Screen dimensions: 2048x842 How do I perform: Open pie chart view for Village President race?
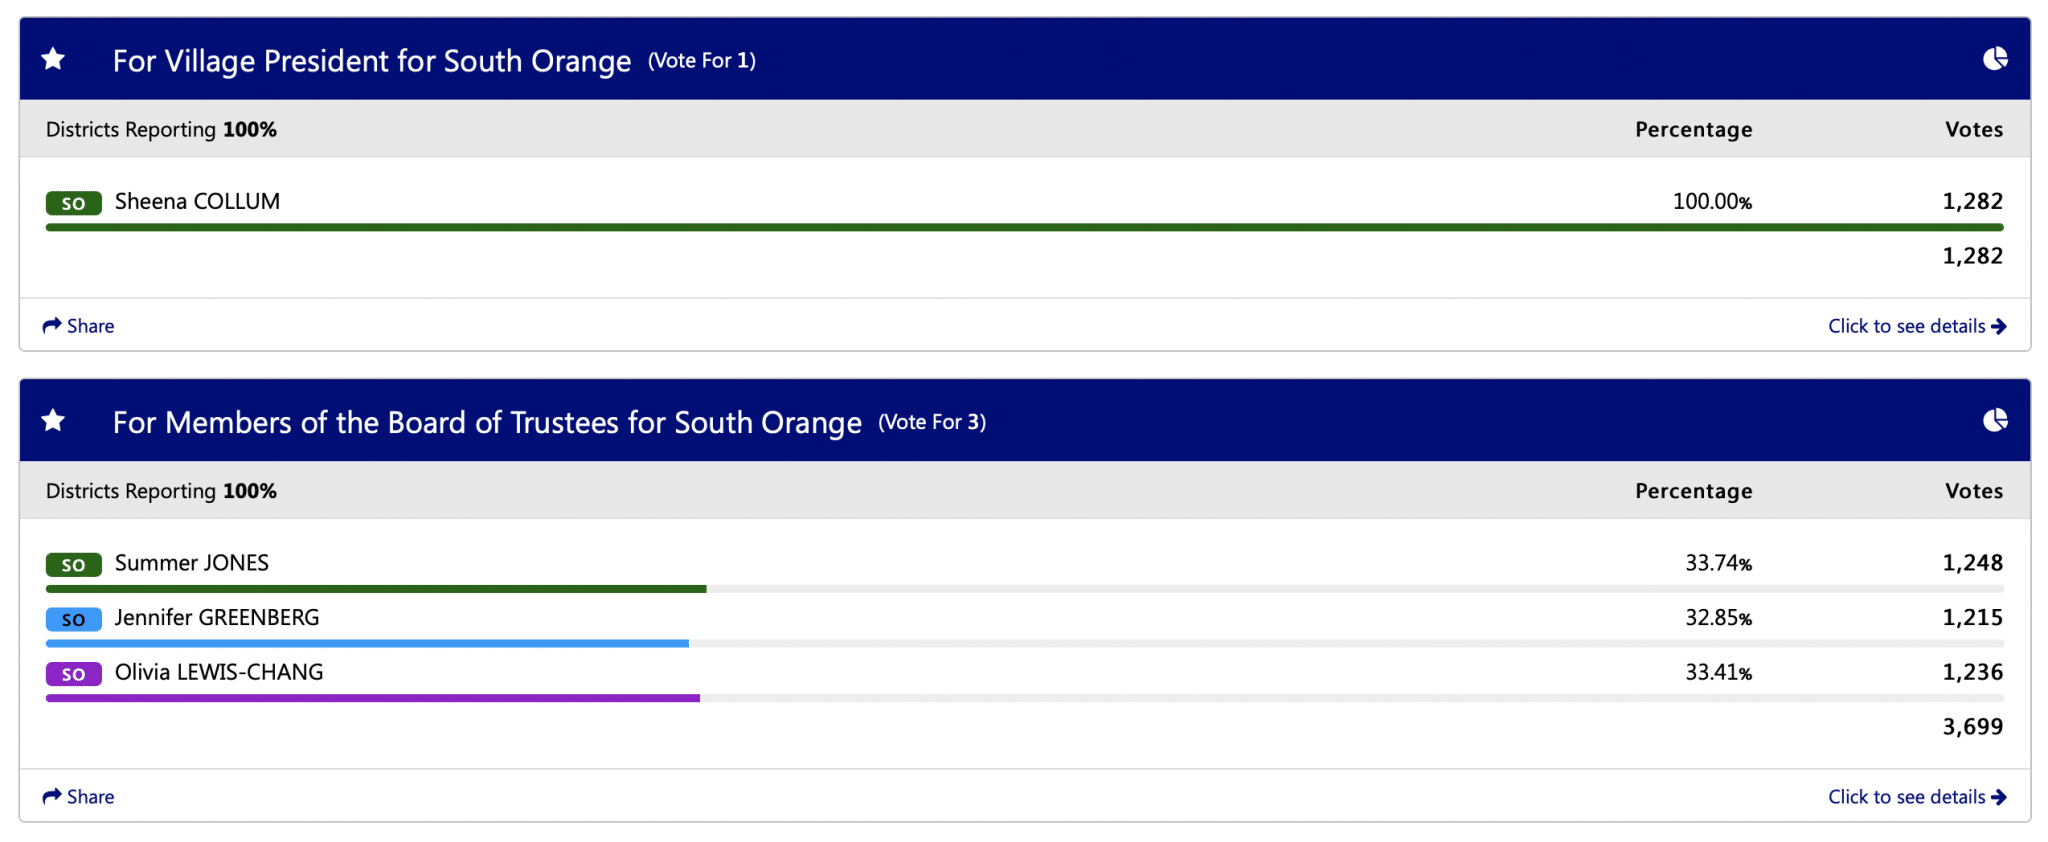coord(1995,59)
